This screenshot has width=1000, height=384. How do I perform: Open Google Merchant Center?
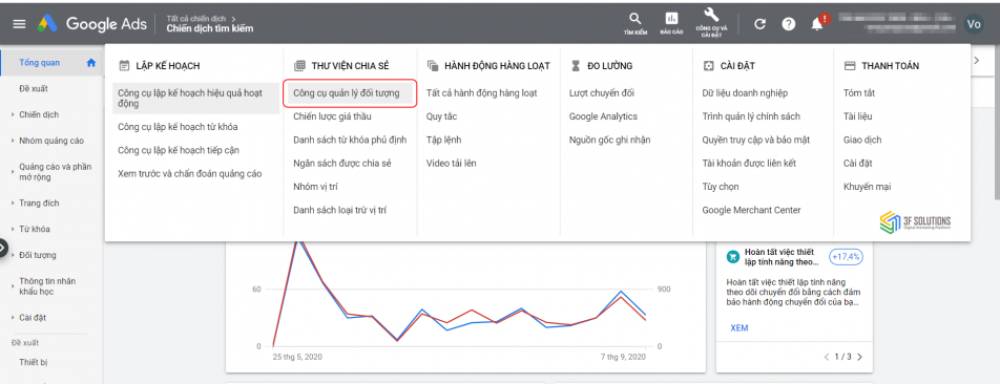coord(751,210)
